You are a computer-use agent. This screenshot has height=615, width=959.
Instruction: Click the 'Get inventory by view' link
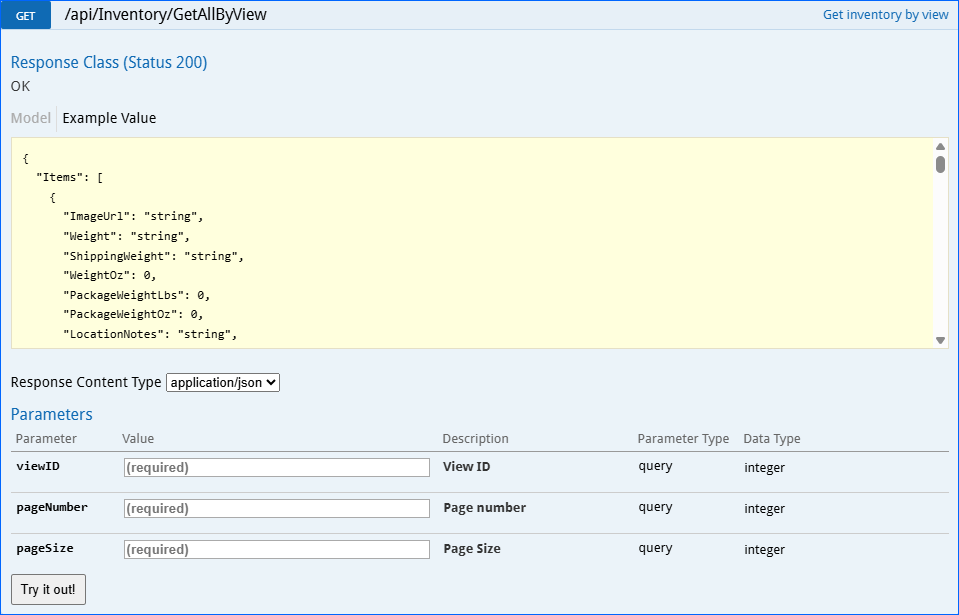885,15
